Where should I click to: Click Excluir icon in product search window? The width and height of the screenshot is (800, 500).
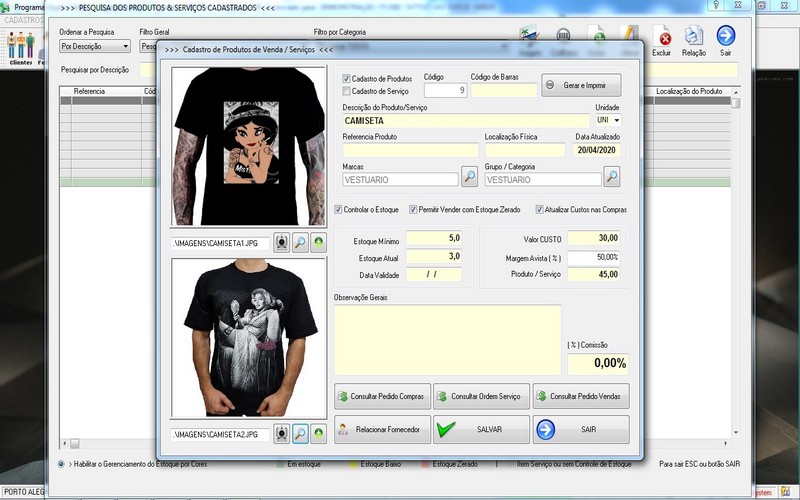(662, 41)
